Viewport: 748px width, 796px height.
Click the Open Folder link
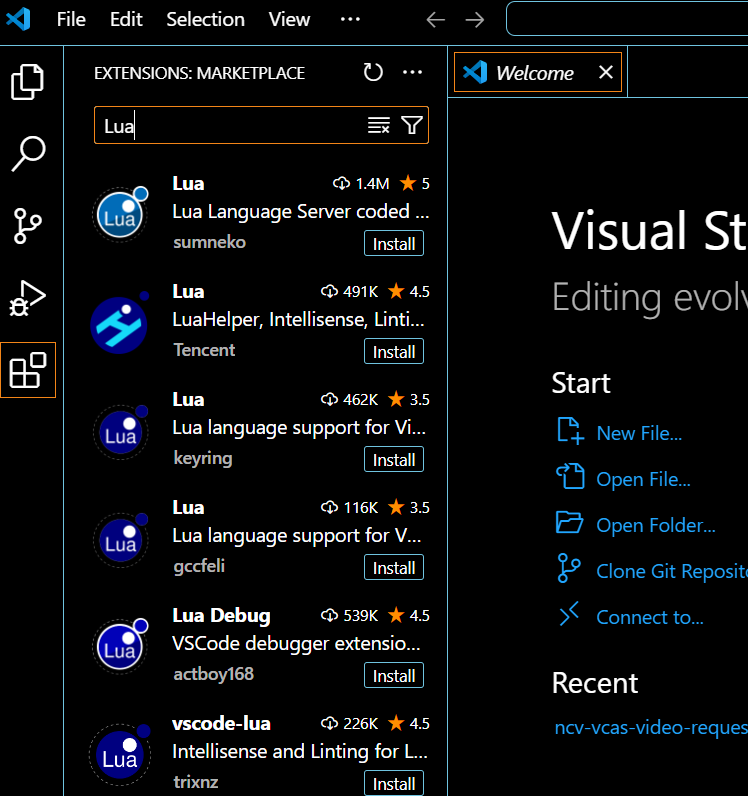pos(656,525)
